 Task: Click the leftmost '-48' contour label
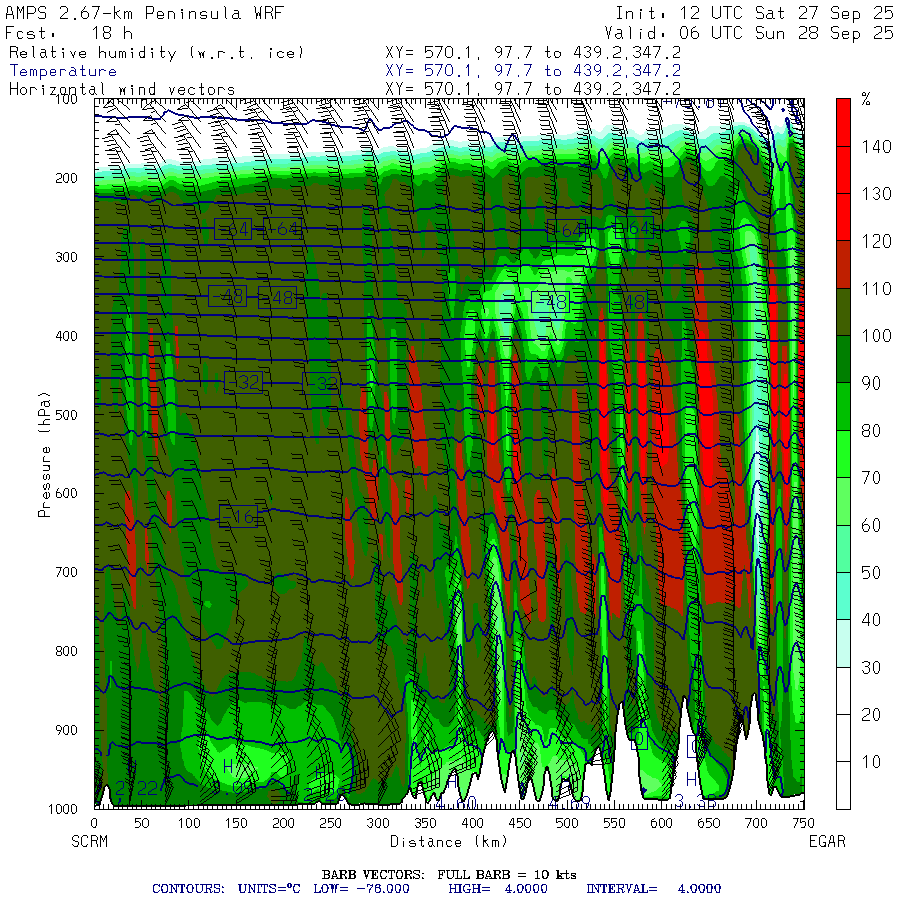click(228, 296)
